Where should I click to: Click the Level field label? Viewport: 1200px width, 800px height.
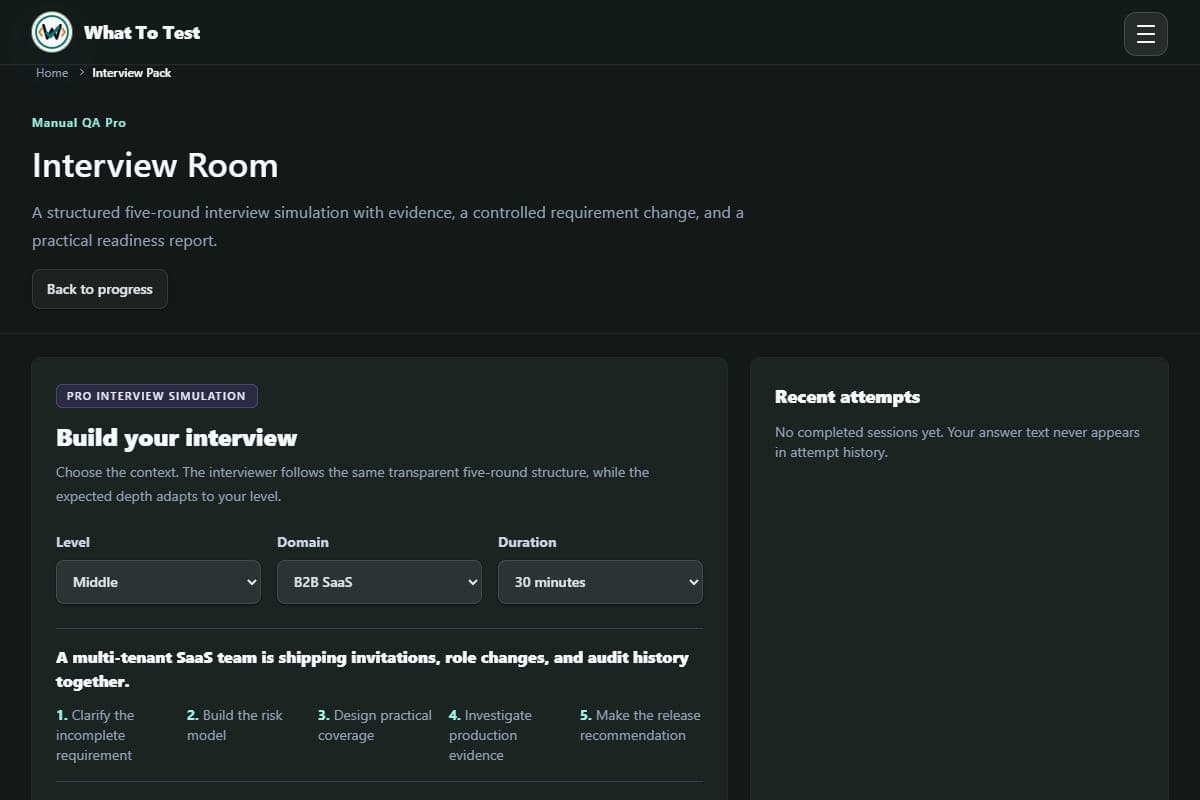73,542
